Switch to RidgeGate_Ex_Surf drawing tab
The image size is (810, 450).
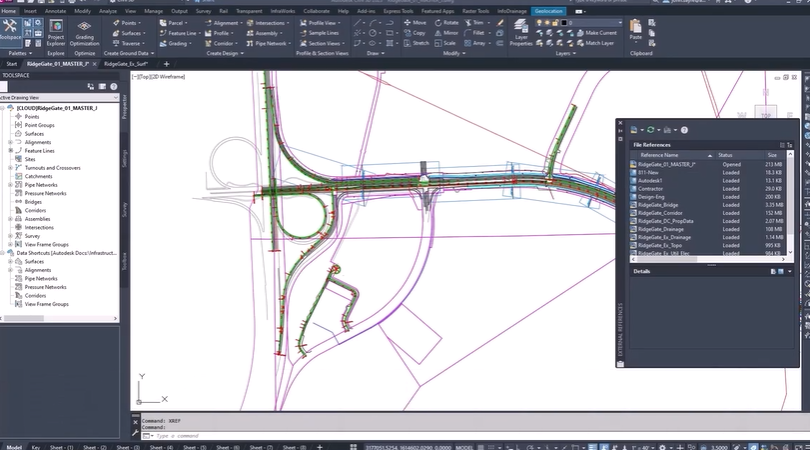coord(126,64)
